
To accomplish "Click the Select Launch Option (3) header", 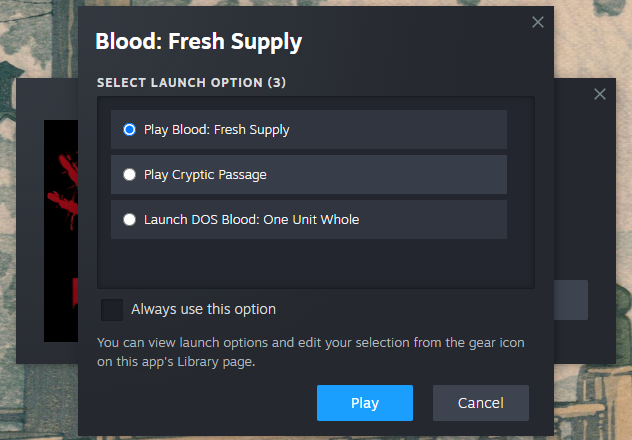I will [191, 82].
